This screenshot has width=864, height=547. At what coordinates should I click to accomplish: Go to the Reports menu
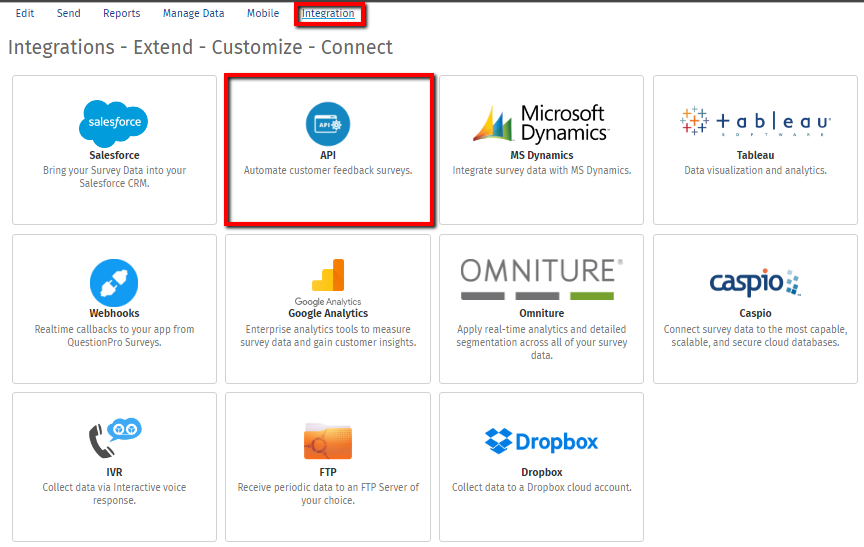[x=121, y=13]
